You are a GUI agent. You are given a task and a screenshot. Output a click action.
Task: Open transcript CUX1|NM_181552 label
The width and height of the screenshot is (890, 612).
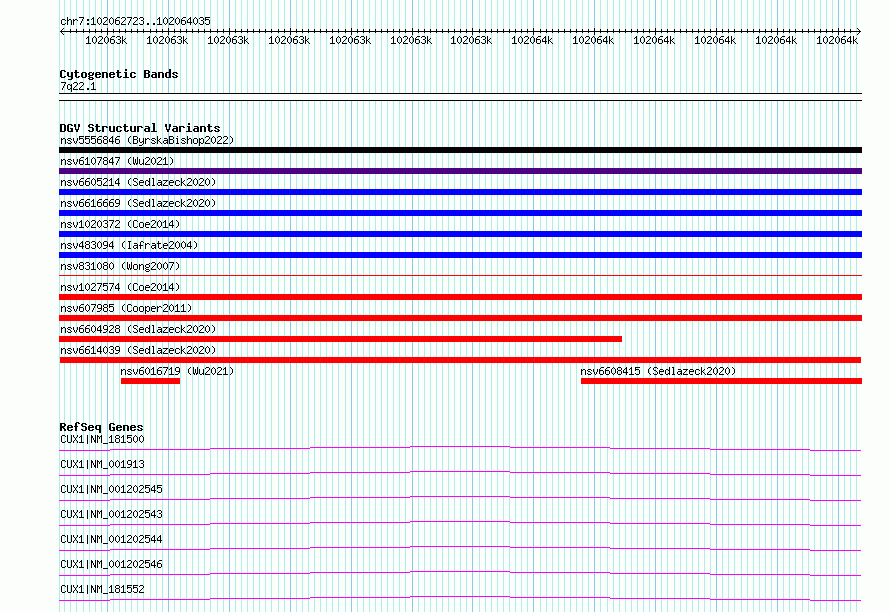click(x=102, y=589)
